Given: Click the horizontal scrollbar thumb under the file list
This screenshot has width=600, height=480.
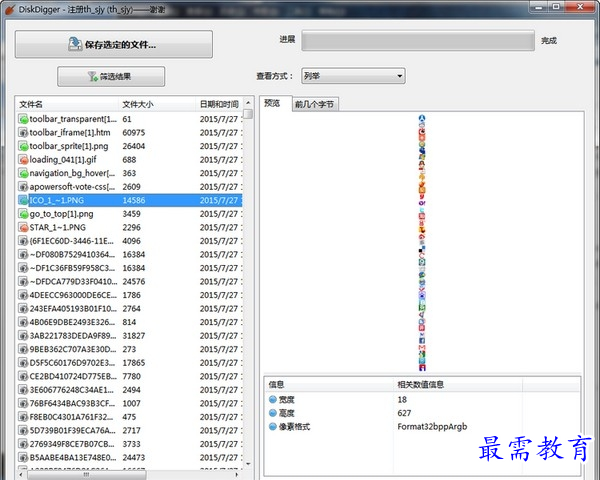Looking at the screenshot, I should [86, 475].
